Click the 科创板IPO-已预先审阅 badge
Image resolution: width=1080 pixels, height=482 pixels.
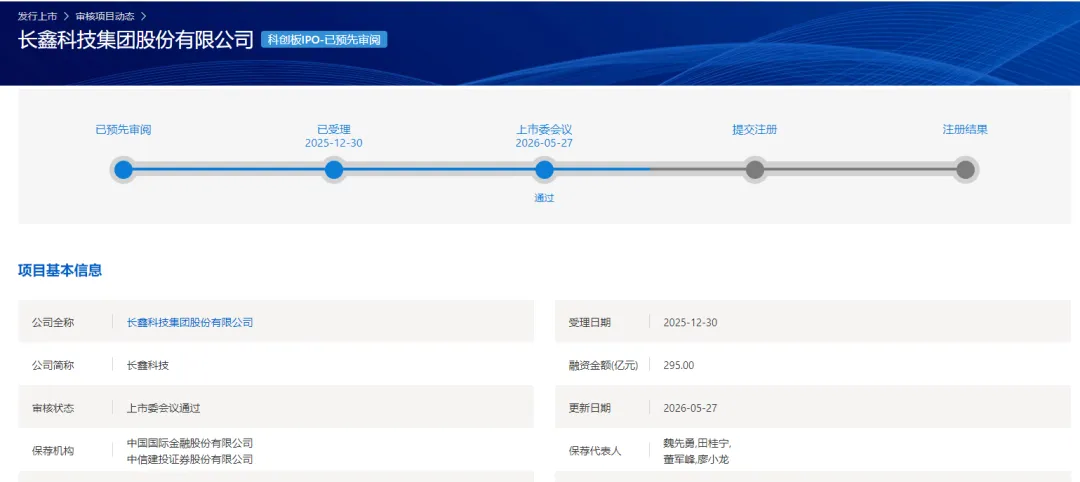point(324,39)
